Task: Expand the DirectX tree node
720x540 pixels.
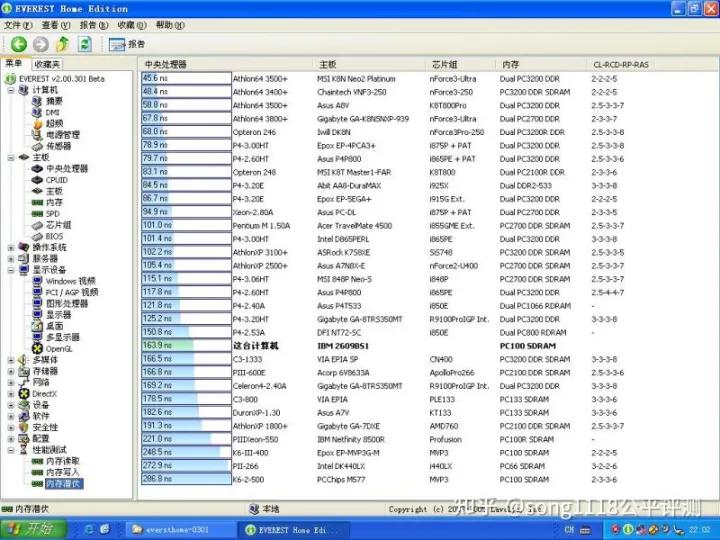Action: click(10, 394)
